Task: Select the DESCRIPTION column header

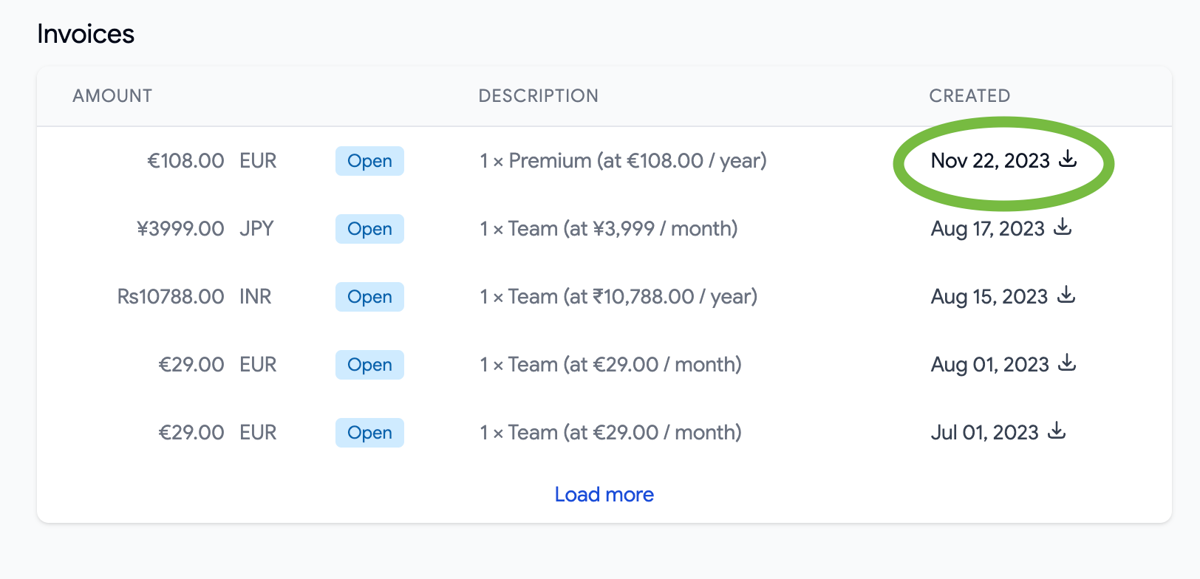Action: point(538,96)
